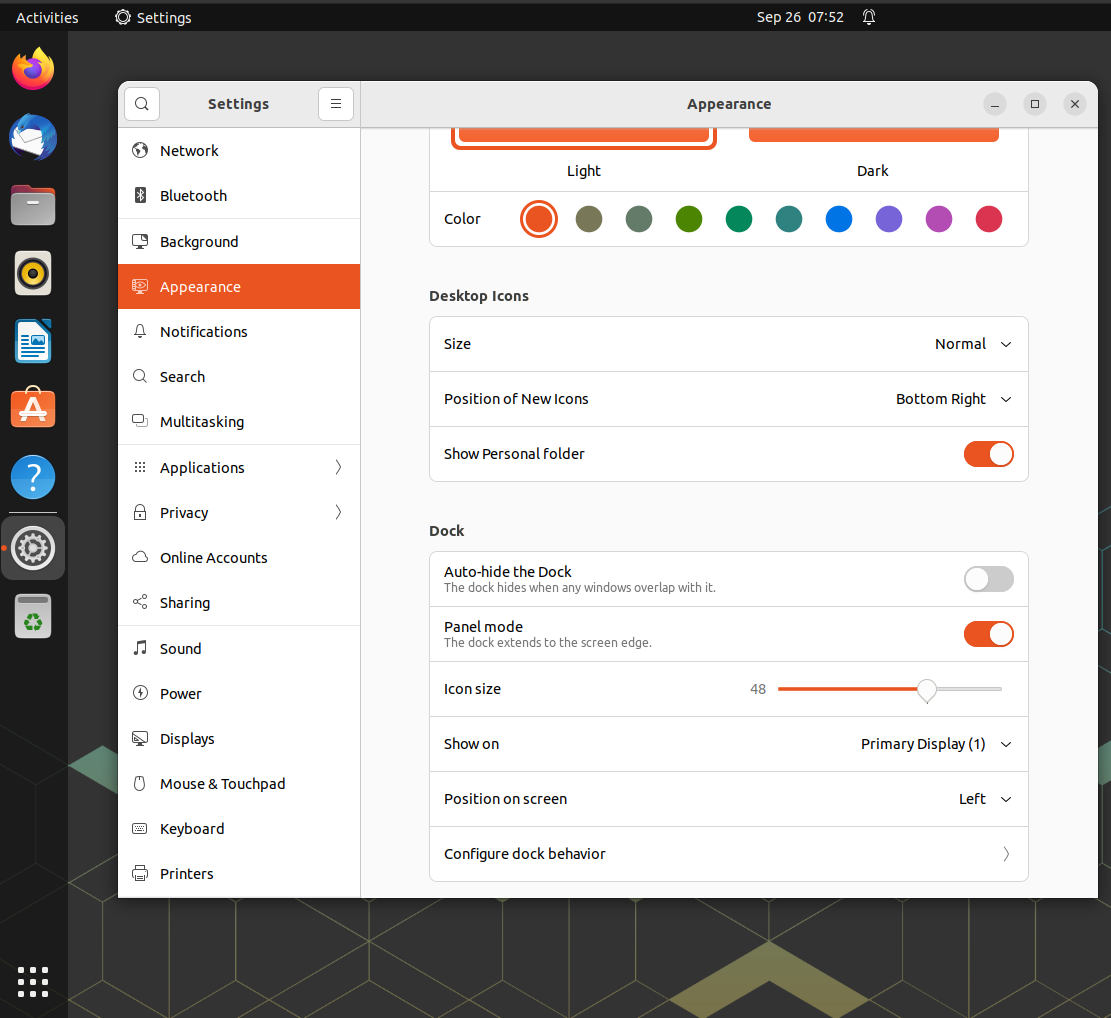
Task: Switch to the Privacy section
Action: [x=184, y=512]
